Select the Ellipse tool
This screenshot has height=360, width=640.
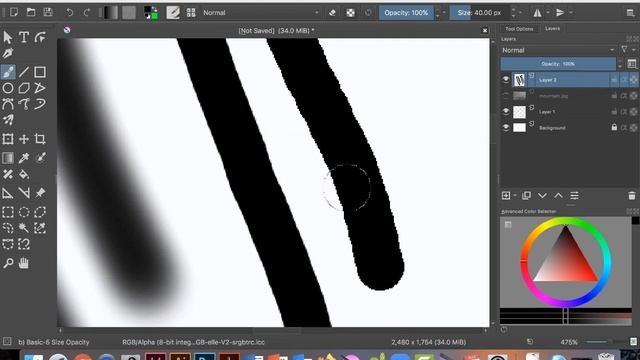tap(8, 88)
